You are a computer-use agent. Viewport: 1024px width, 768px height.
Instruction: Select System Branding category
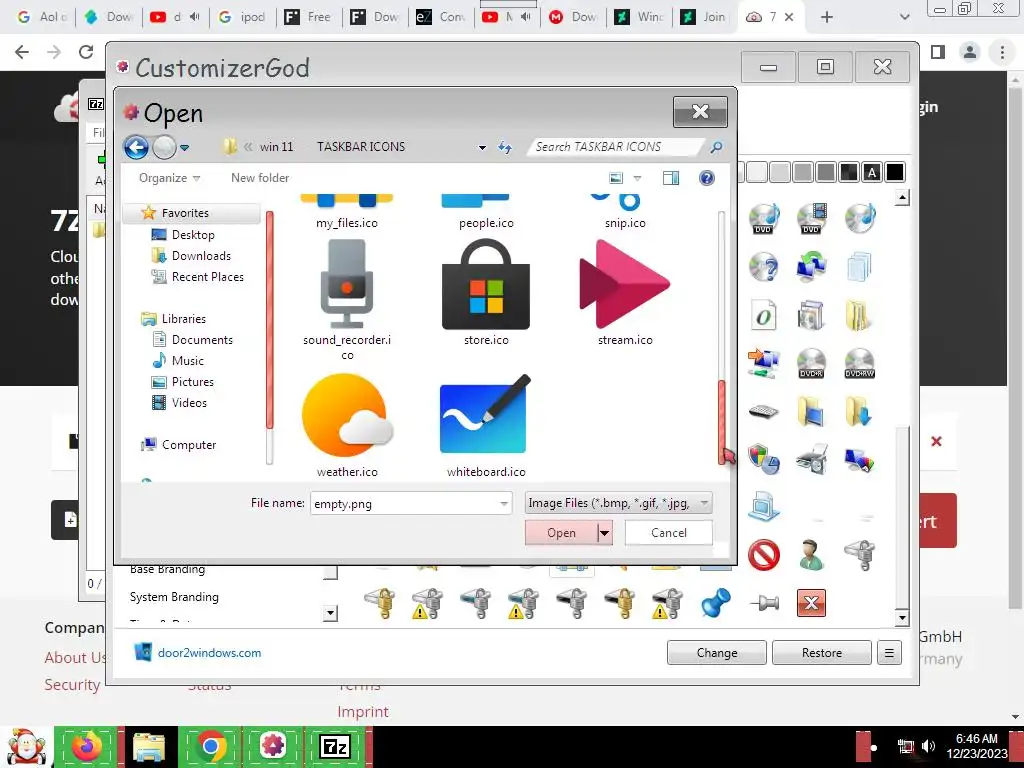[174, 597]
